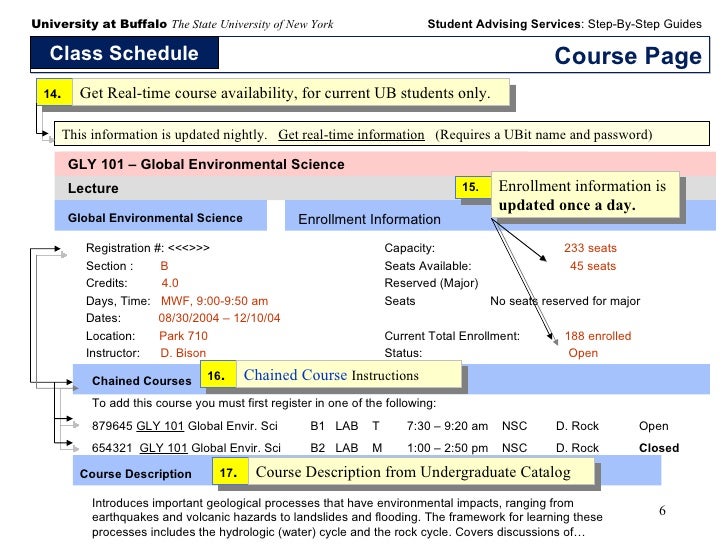
Task: Select section value 'B'
Action: click(x=164, y=266)
